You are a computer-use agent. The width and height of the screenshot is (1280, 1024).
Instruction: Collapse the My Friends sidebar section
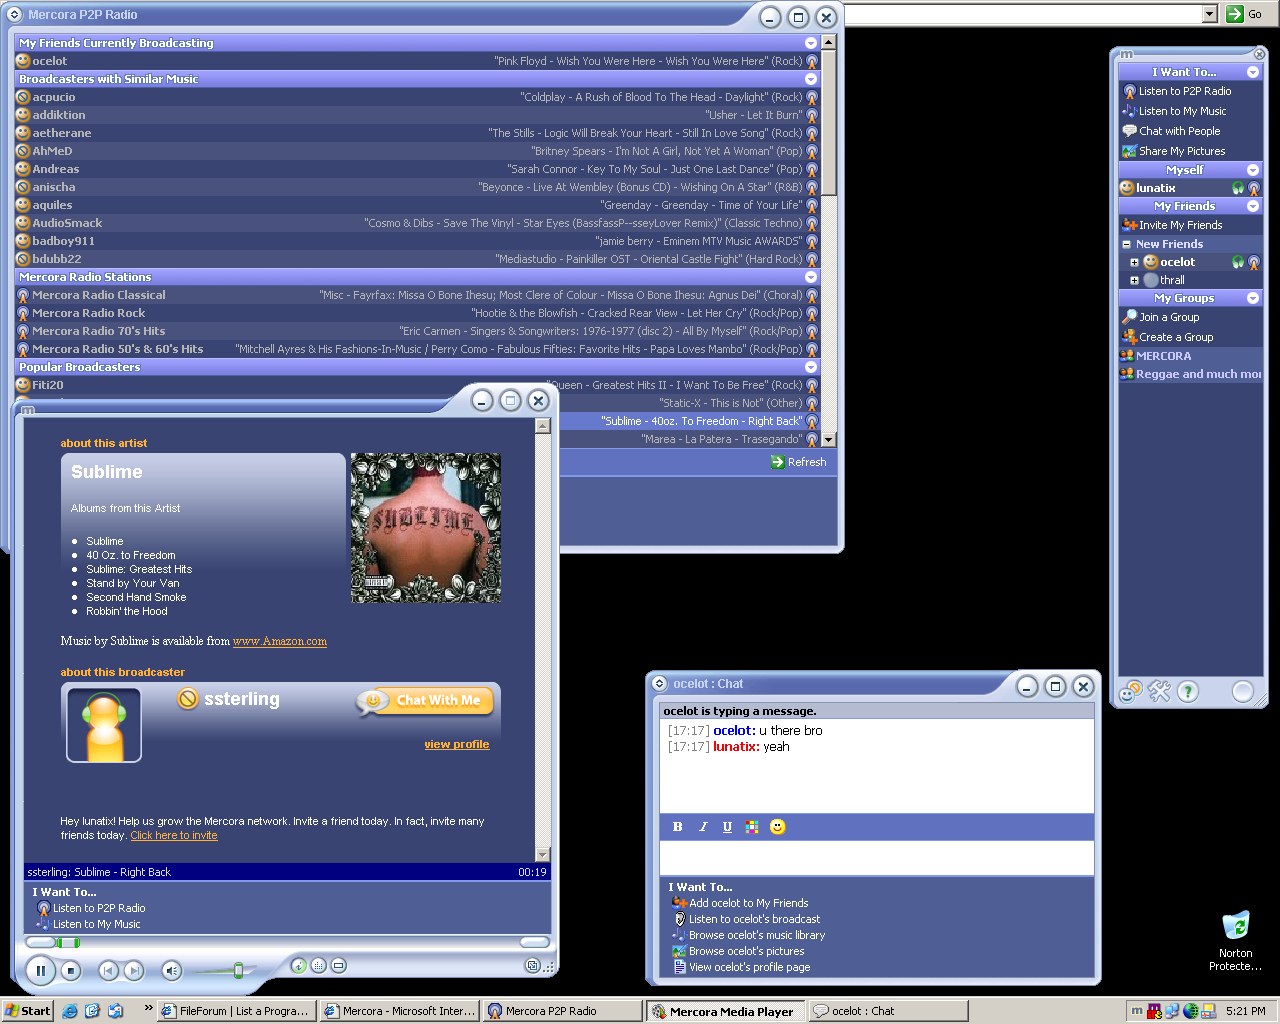click(x=1253, y=206)
